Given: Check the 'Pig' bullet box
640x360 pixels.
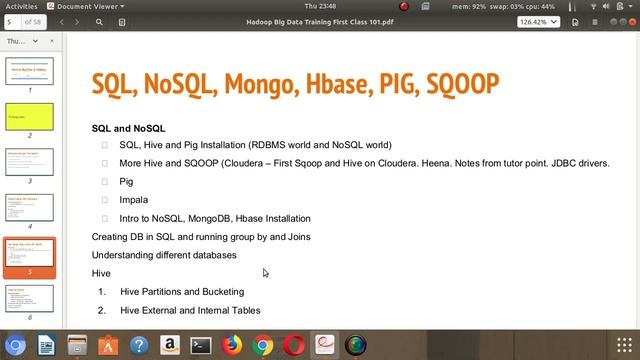Looking at the screenshot, I should (105, 182).
